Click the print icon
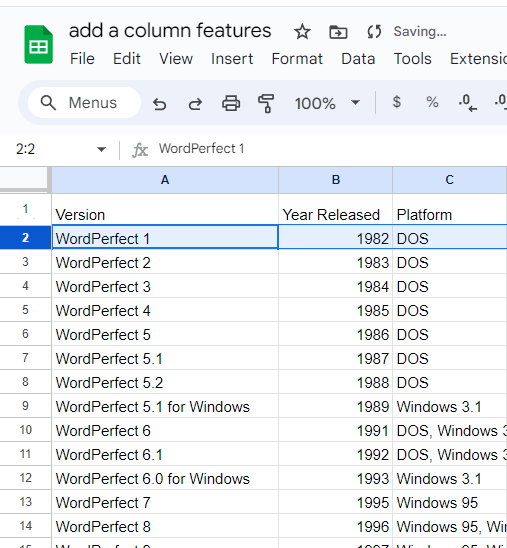 coord(231,103)
